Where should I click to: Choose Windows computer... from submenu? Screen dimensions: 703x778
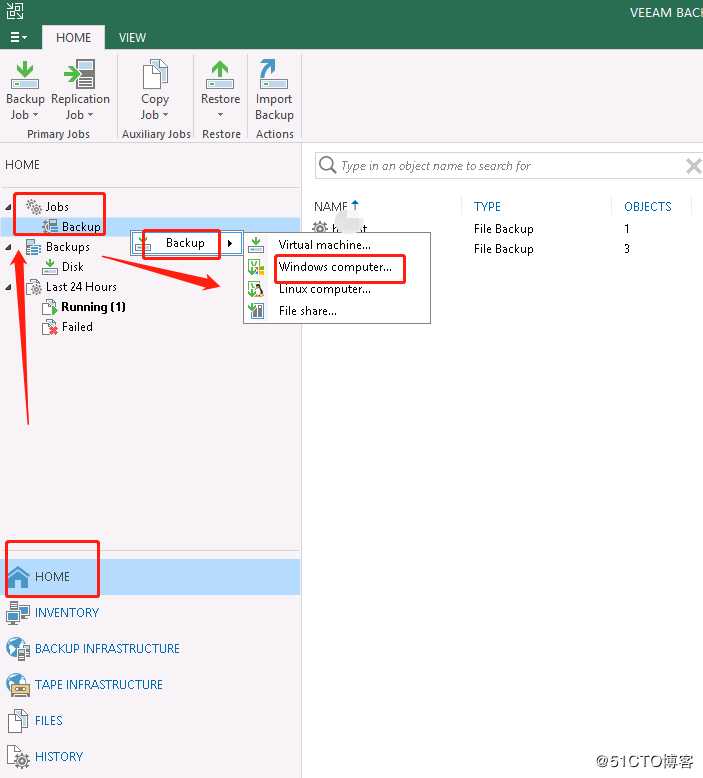tap(335, 267)
